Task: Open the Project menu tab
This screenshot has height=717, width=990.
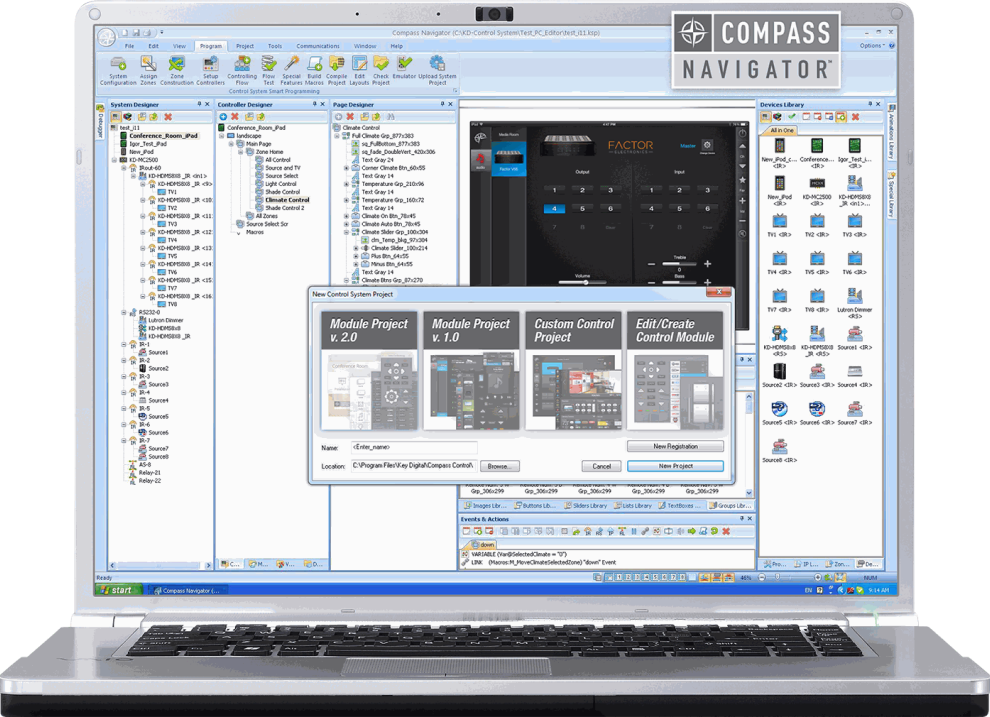Action: click(x=244, y=46)
